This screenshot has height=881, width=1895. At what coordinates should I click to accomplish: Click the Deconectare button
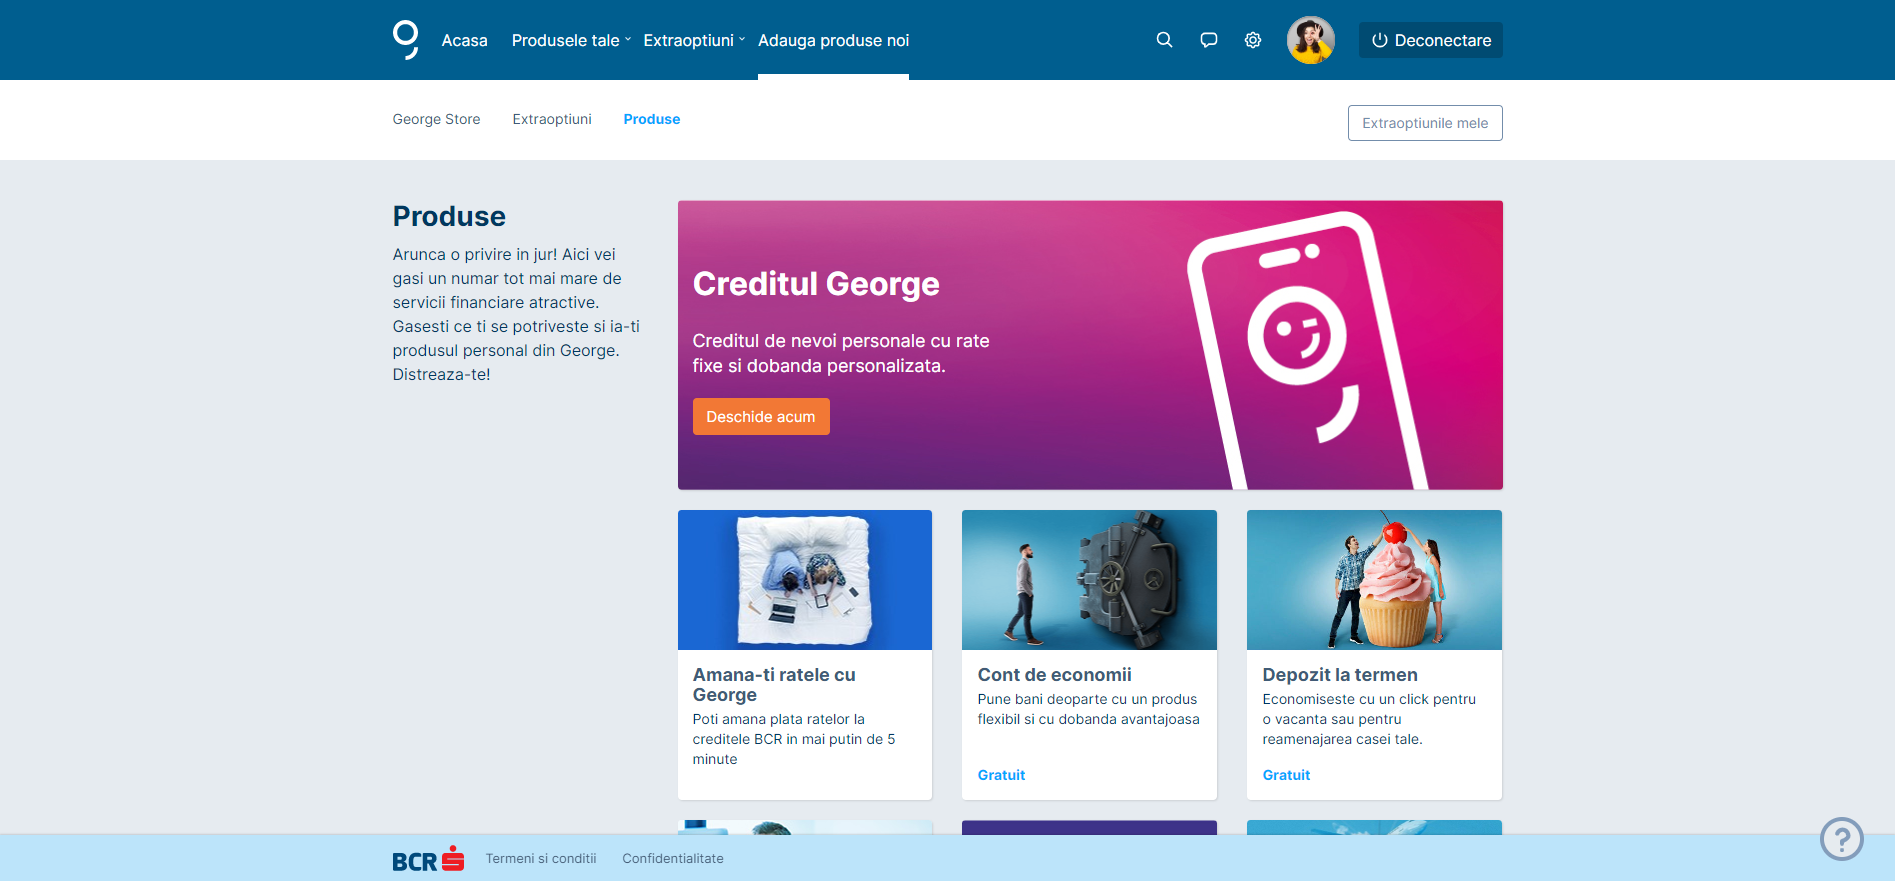1430,40
